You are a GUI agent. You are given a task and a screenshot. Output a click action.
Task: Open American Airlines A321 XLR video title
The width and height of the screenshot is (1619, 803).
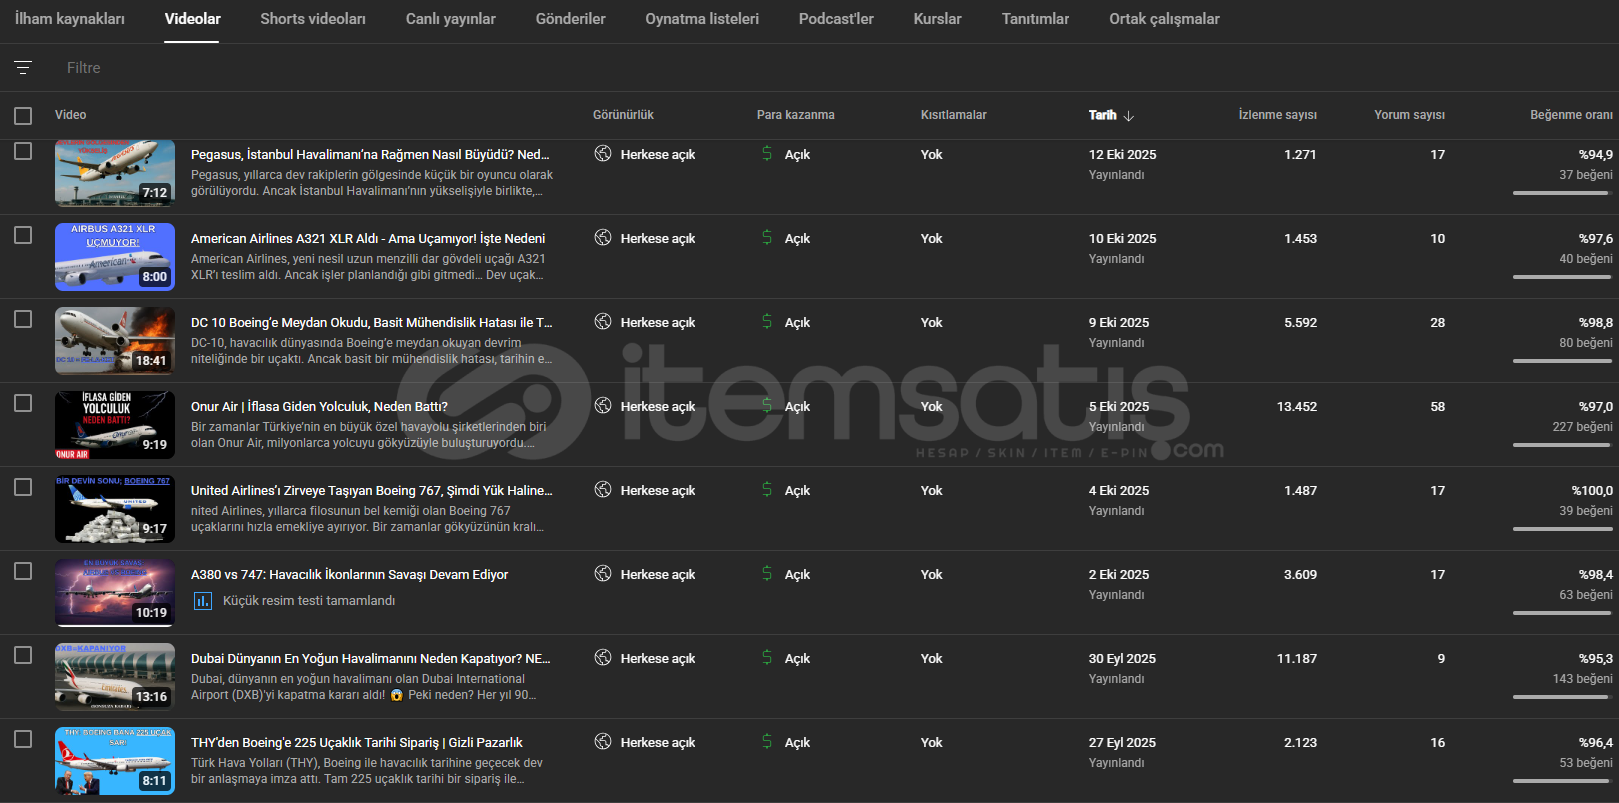tap(368, 239)
